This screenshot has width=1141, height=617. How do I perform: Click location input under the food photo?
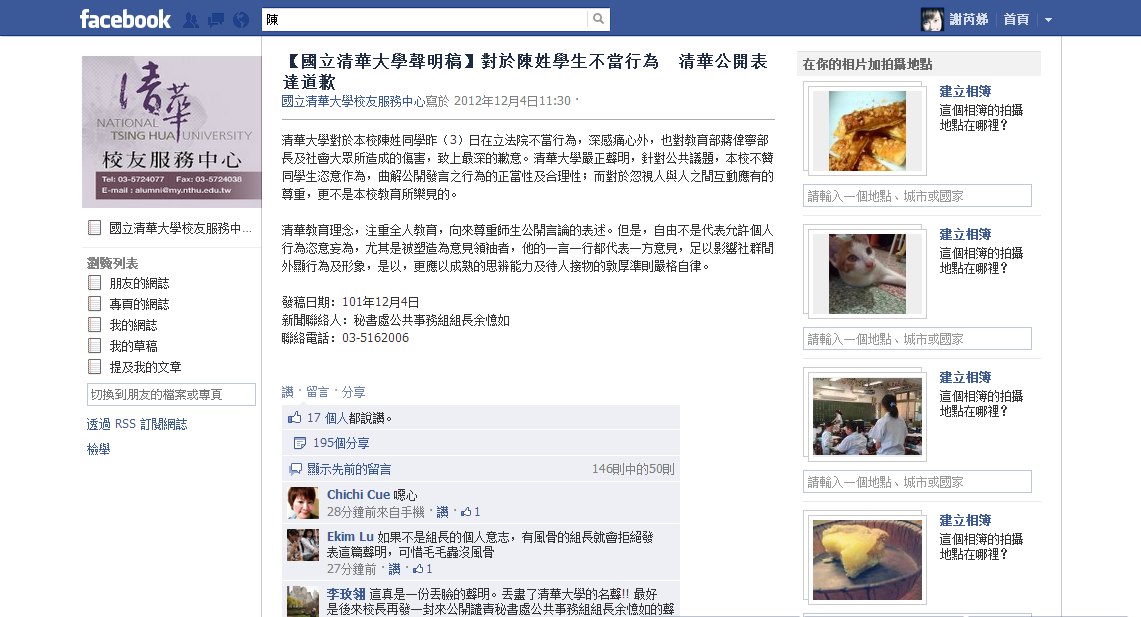point(917,196)
